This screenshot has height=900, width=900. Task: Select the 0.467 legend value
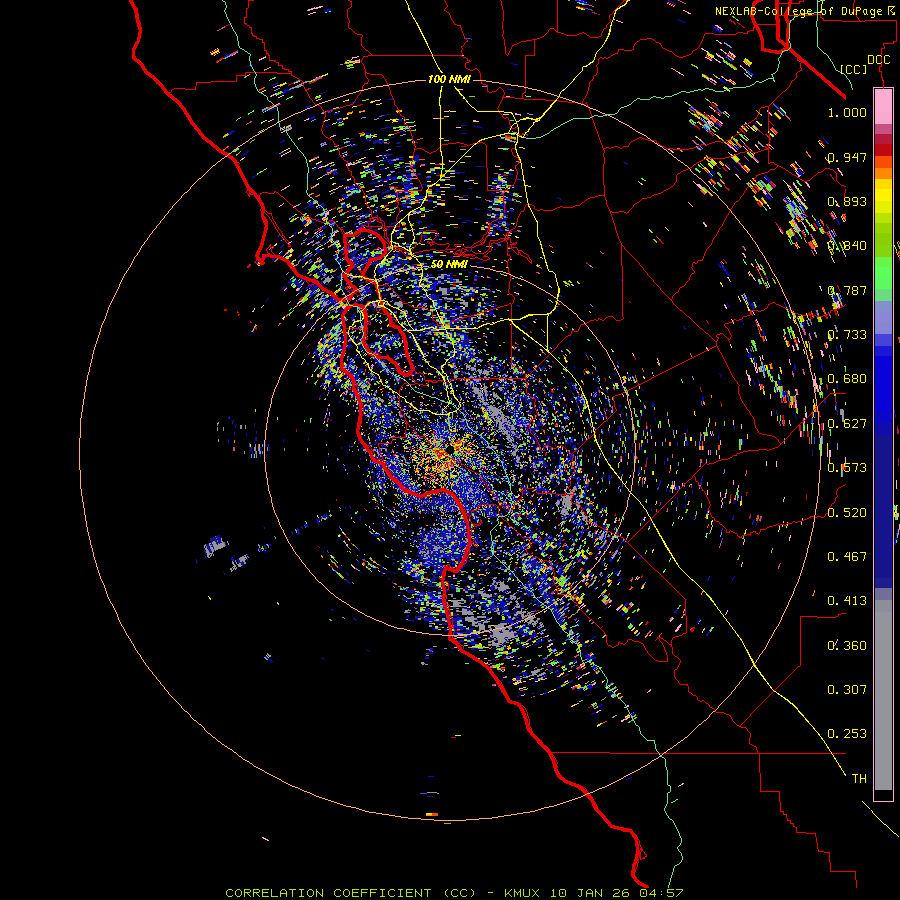pos(847,557)
